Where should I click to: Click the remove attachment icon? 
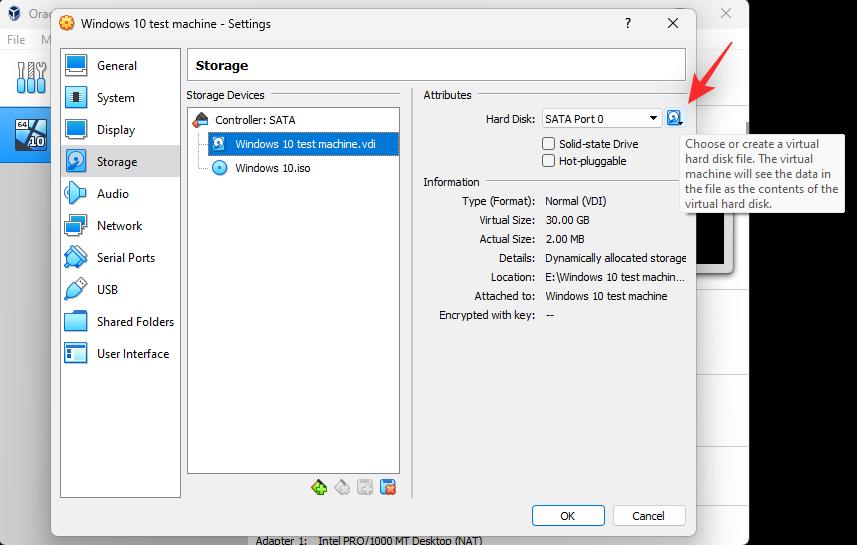[388, 487]
